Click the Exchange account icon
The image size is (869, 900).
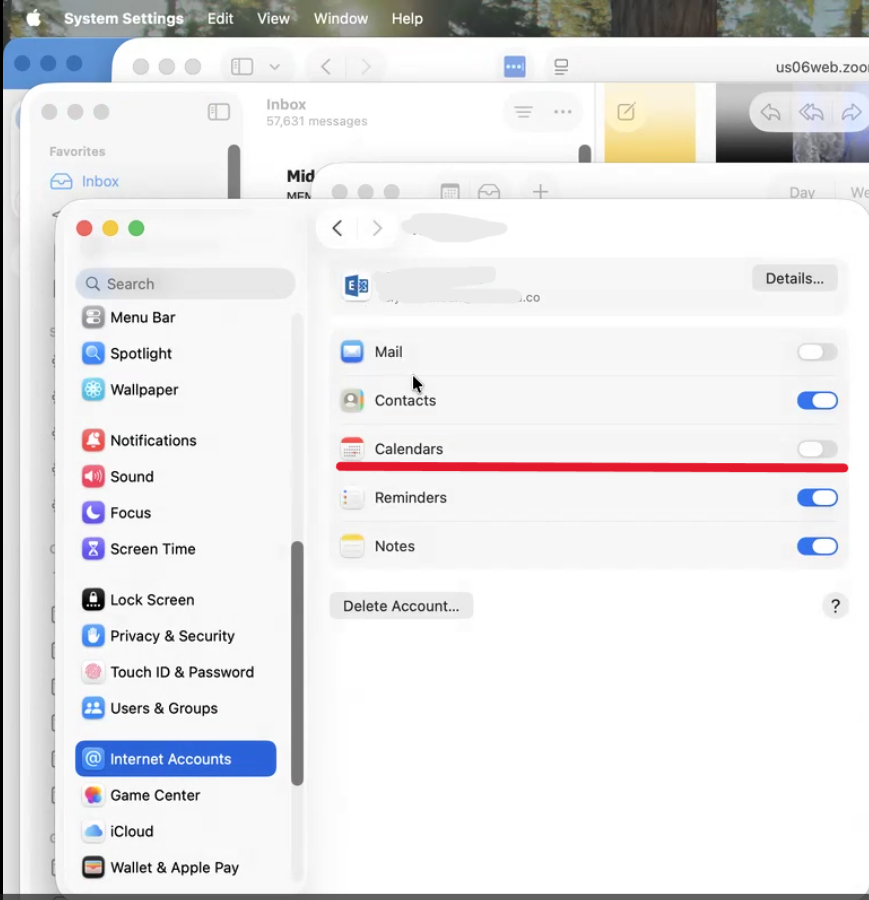[x=356, y=285]
